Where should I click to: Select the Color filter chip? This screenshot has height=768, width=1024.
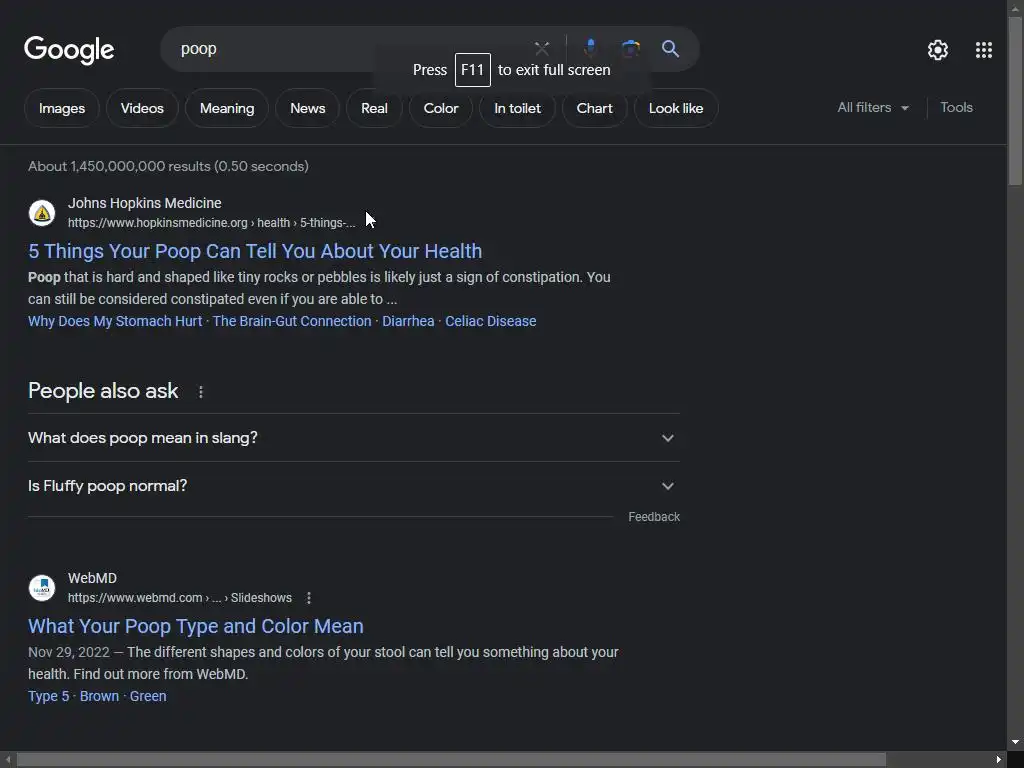(441, 108)
